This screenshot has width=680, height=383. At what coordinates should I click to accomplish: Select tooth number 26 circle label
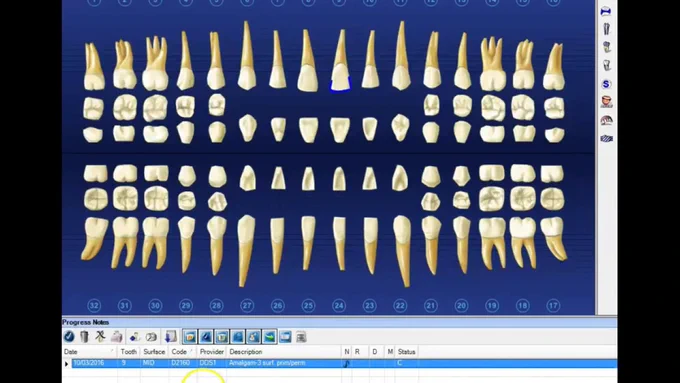[x=278, y=306]
